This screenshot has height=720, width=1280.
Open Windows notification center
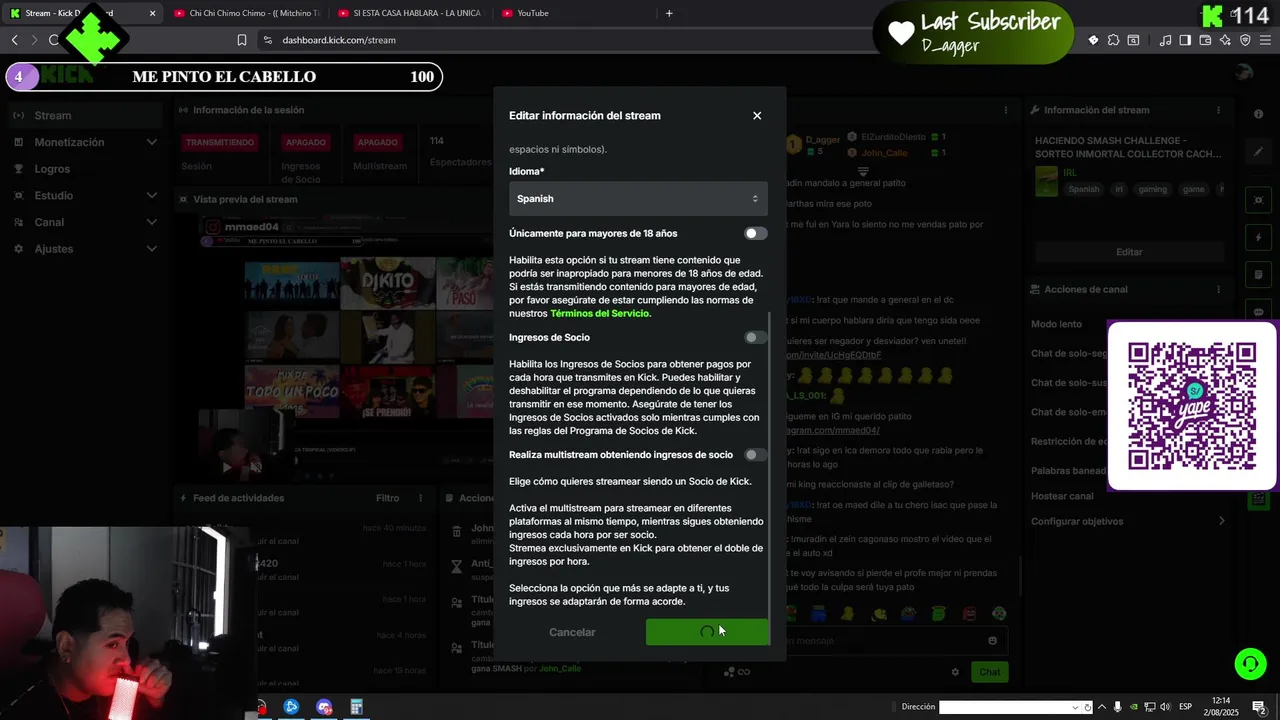coord(1260,707)
